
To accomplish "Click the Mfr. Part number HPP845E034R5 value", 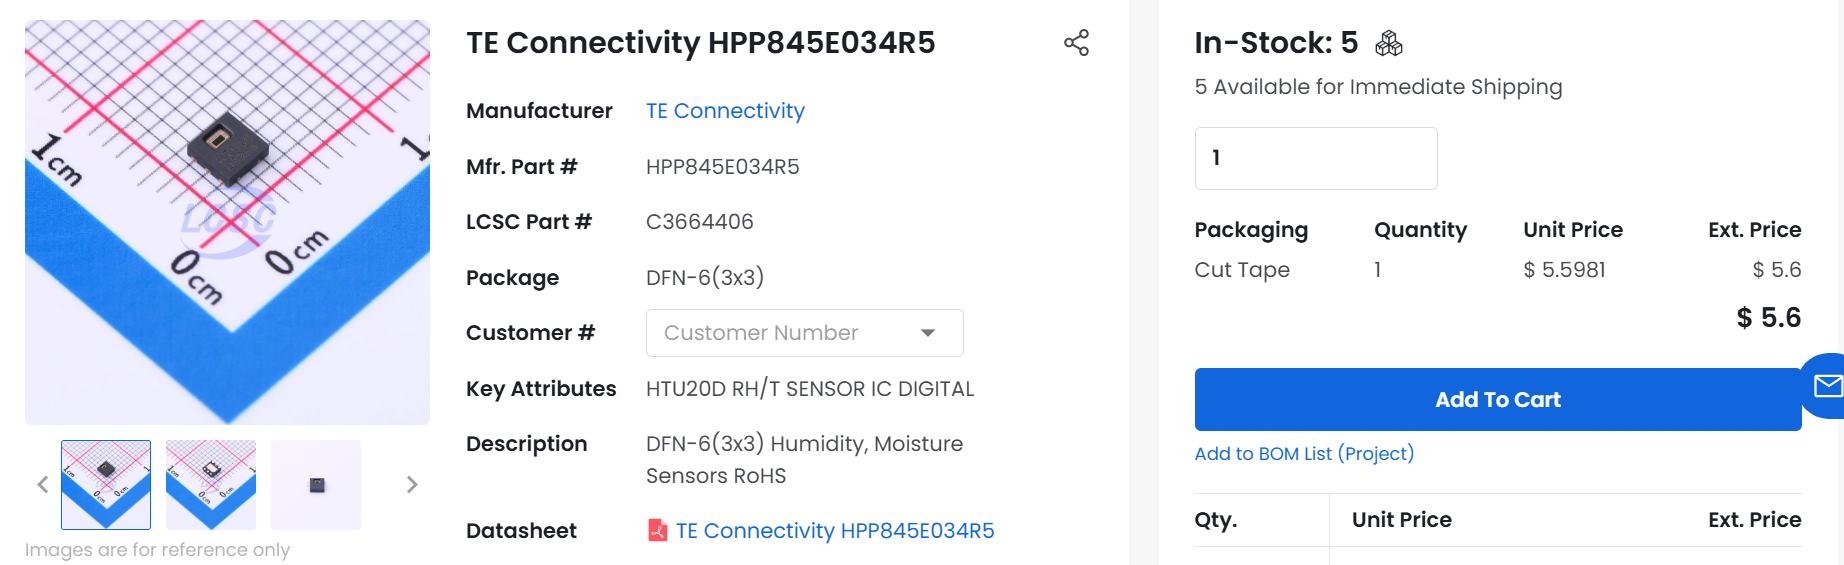I will tap(723, 167).
